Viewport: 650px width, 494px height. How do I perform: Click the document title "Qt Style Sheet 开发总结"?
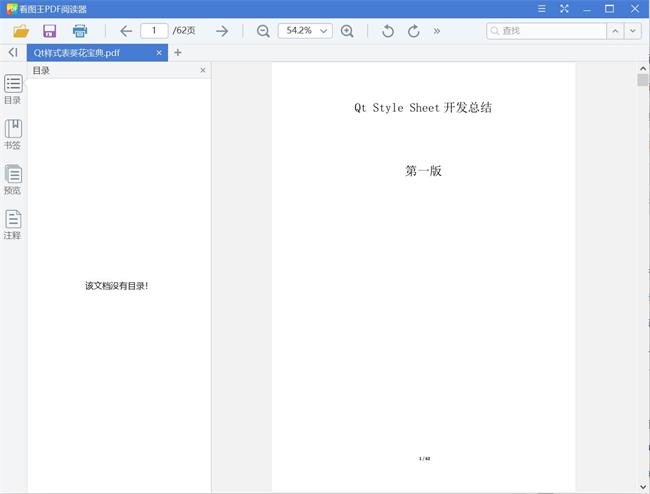click(x=423, y=108)
